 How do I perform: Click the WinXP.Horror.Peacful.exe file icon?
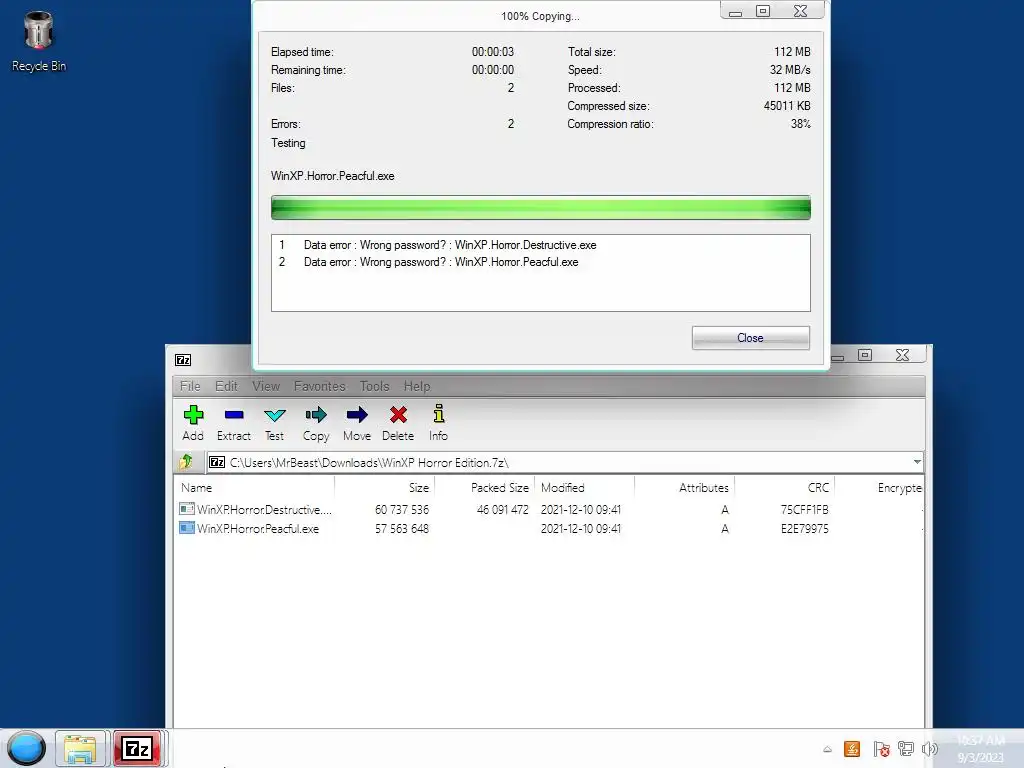point(187,528)
